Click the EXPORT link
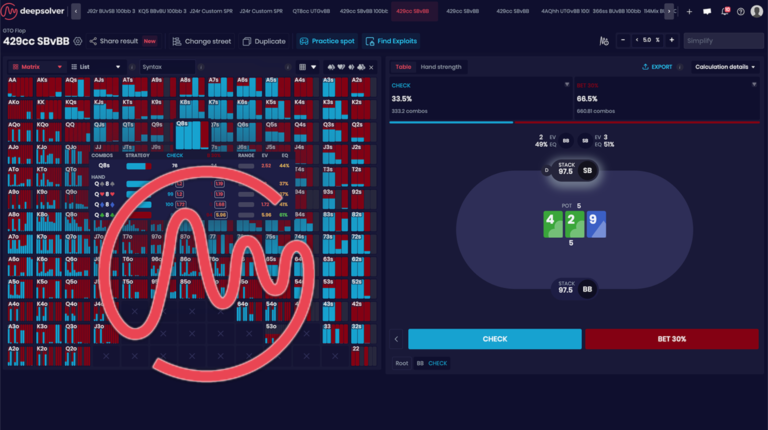768x430 pixels. tap(657, 67)
